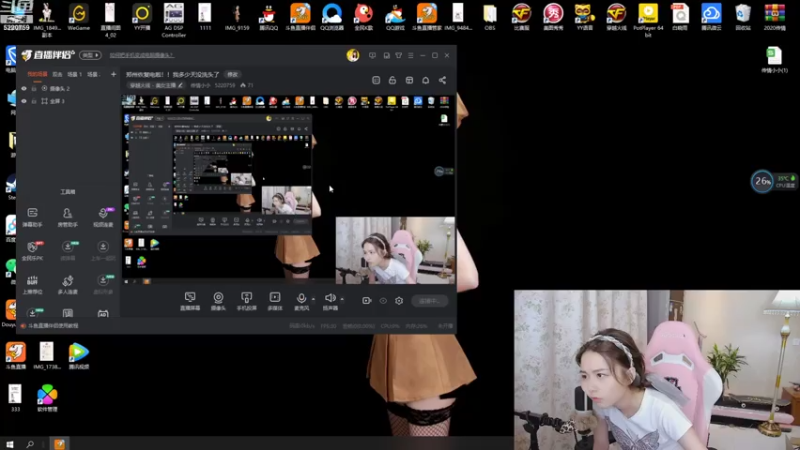Open QQ浏览器 desktop shortcut
Screen dimensions: 800x450
[x=332, y=17]
